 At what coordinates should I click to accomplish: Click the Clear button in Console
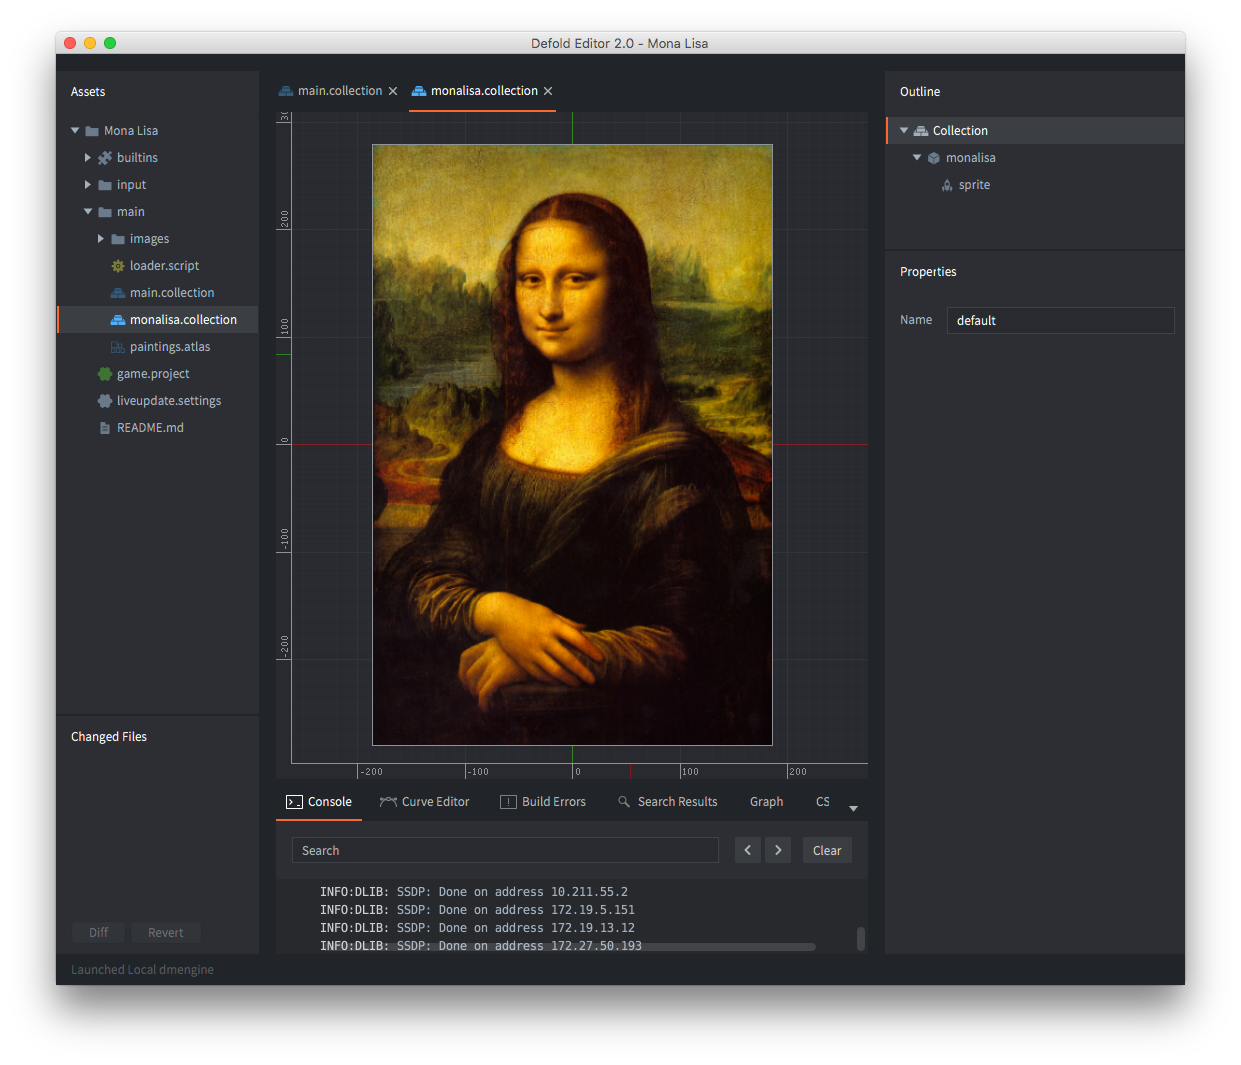[x=827, y=850]
